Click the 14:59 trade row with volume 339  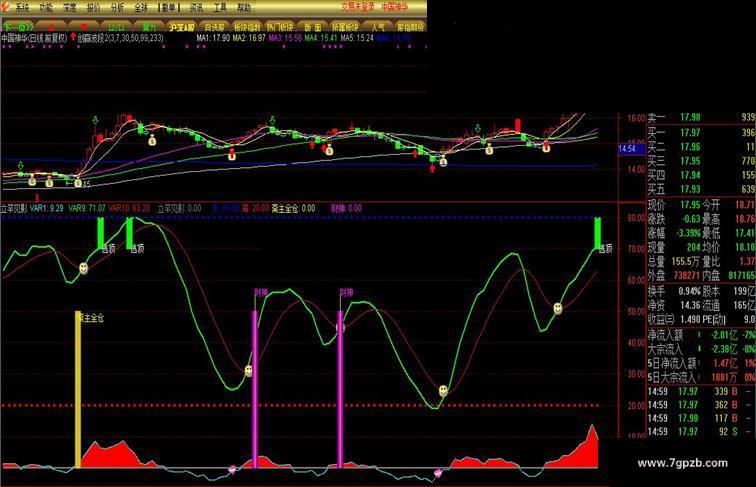(x=701, y=391)
